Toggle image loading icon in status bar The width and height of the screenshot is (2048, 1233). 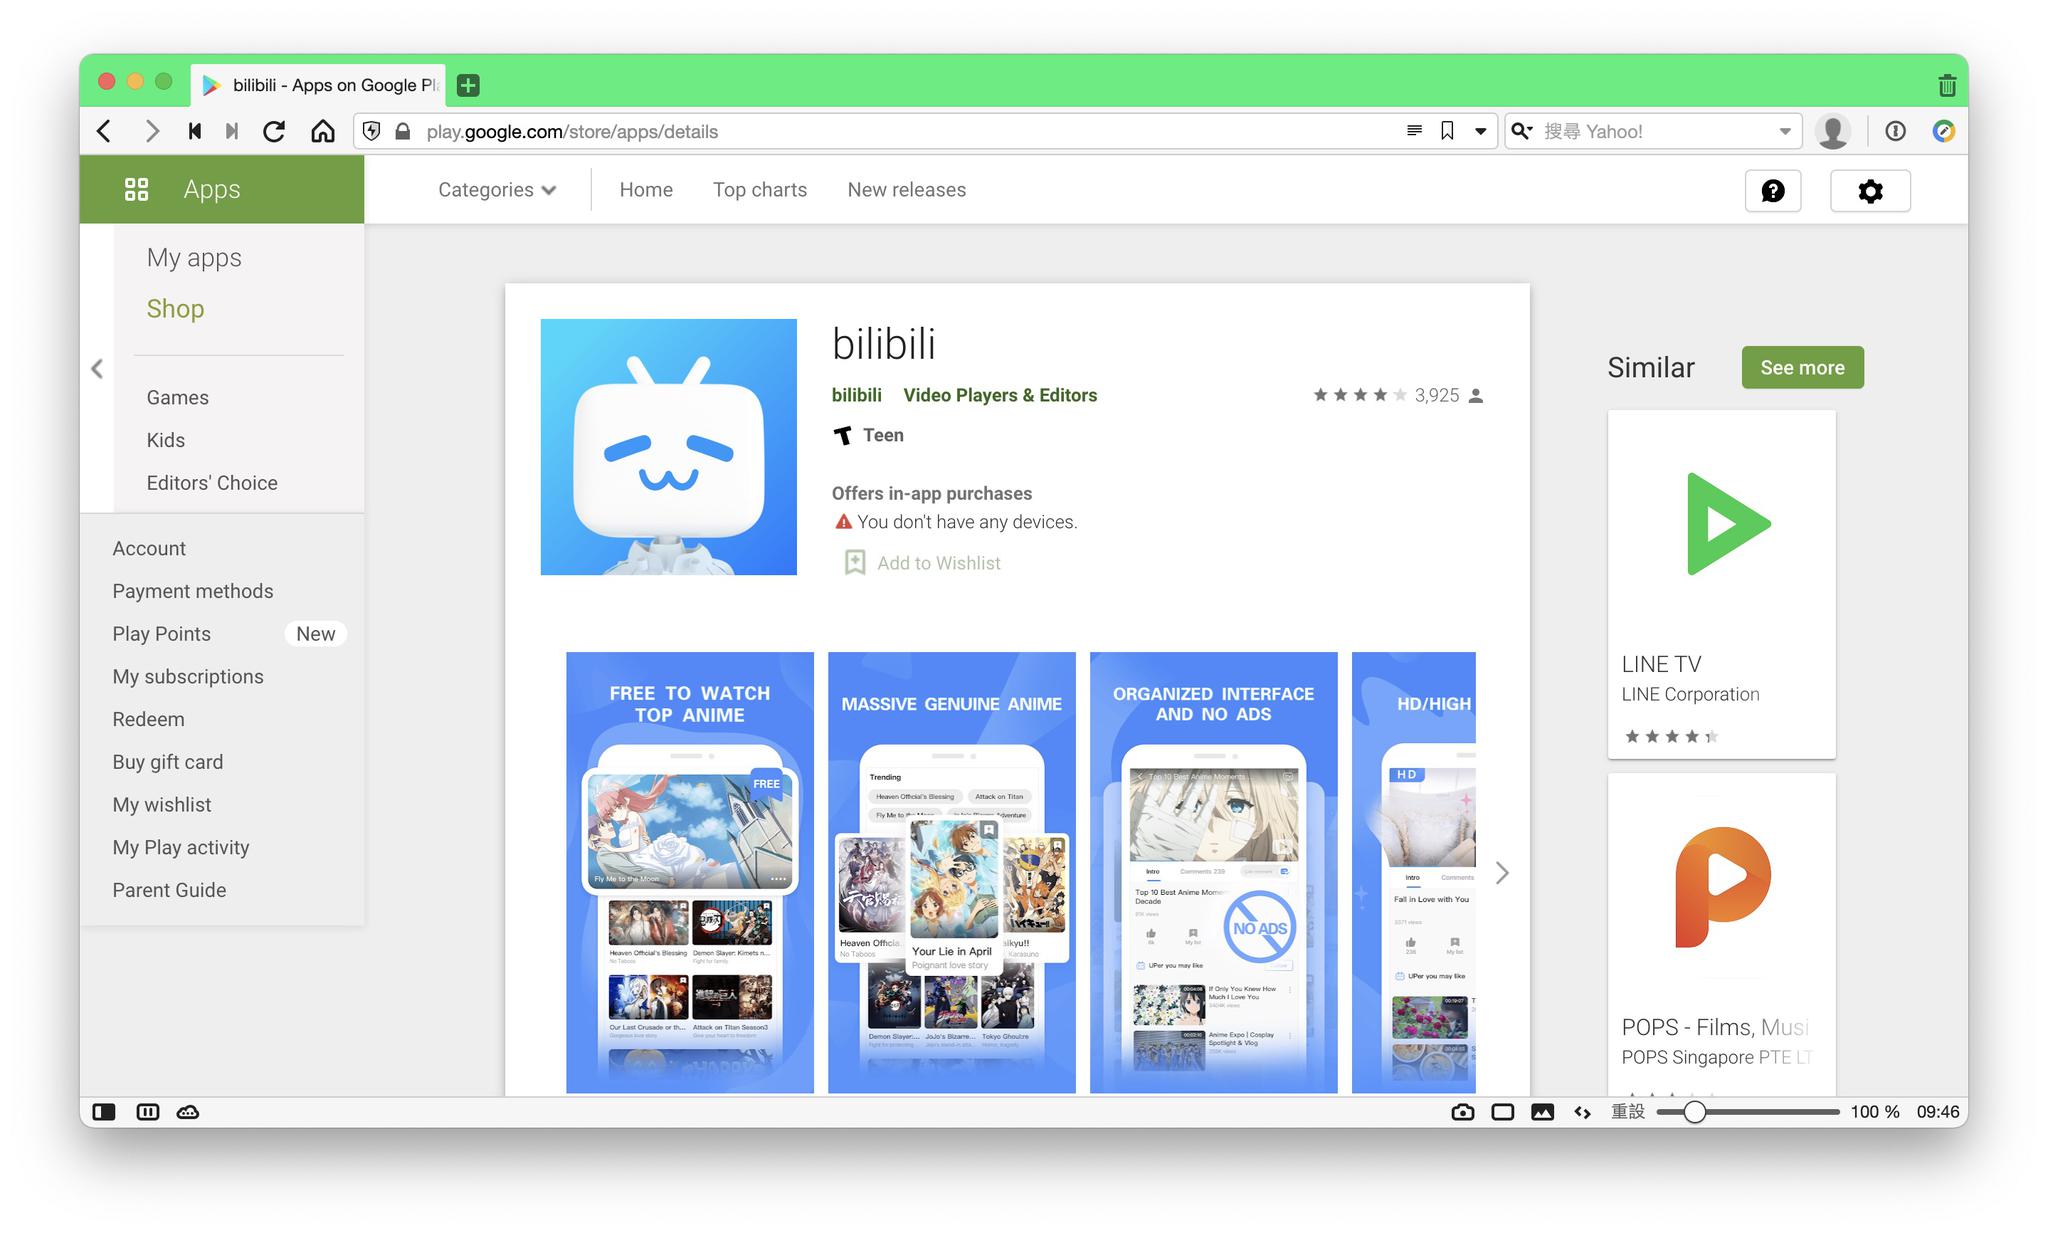click(1542, 1112)
